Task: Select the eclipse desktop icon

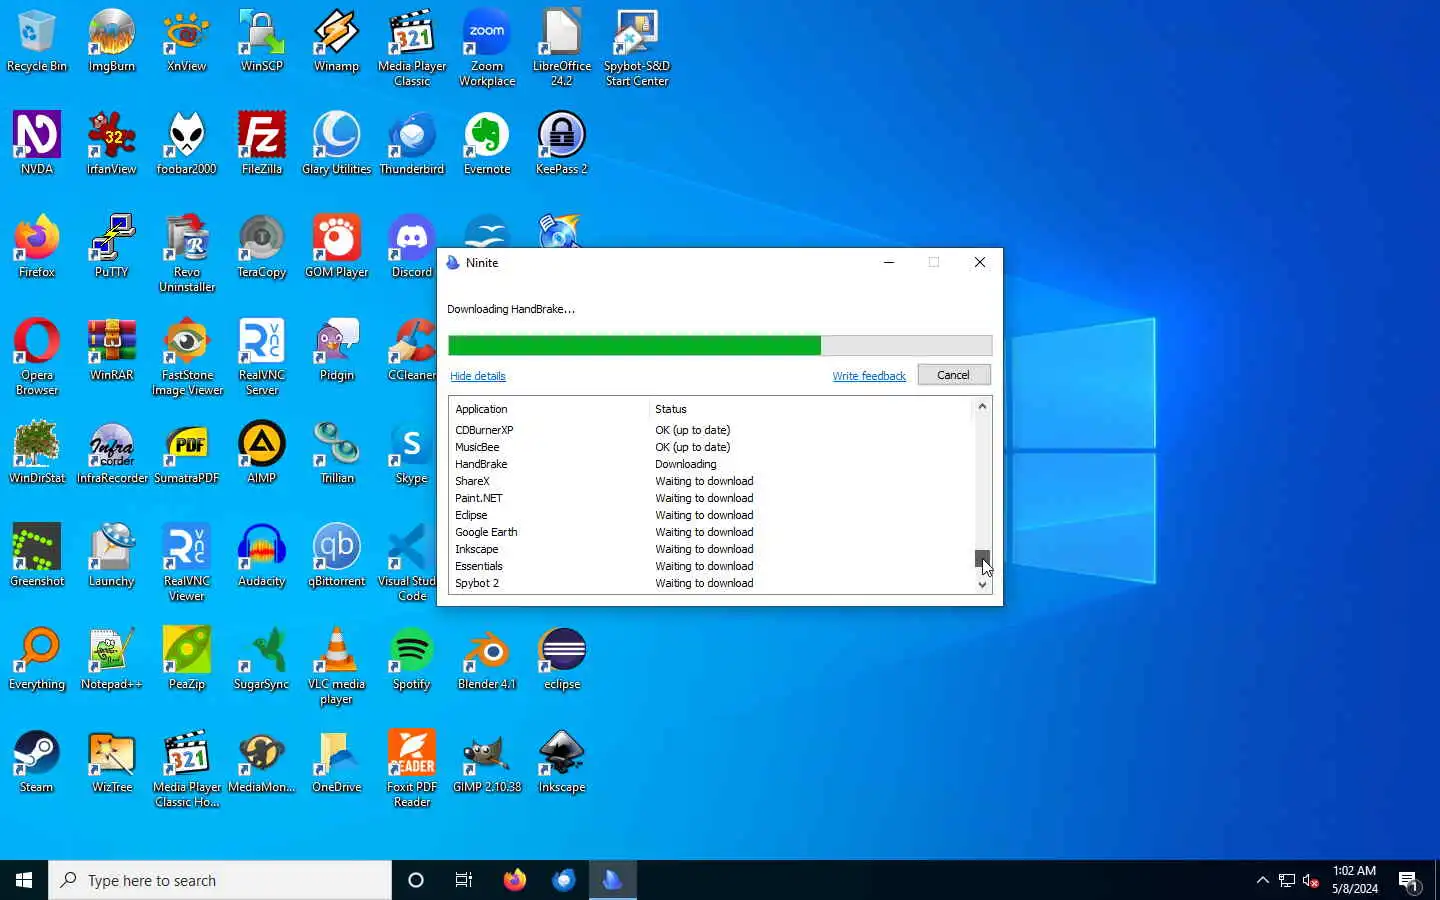Action: coord(562,658)
